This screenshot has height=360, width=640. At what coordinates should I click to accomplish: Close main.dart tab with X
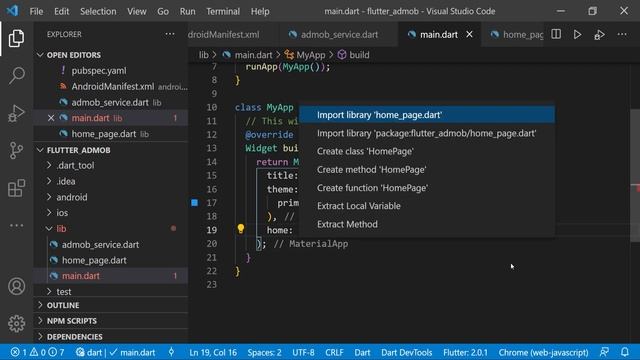pos(469,34)
